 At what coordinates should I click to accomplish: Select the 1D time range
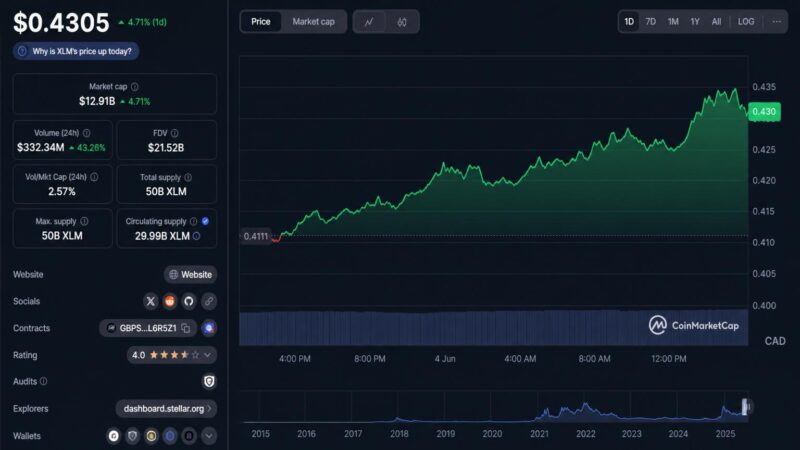629,21
